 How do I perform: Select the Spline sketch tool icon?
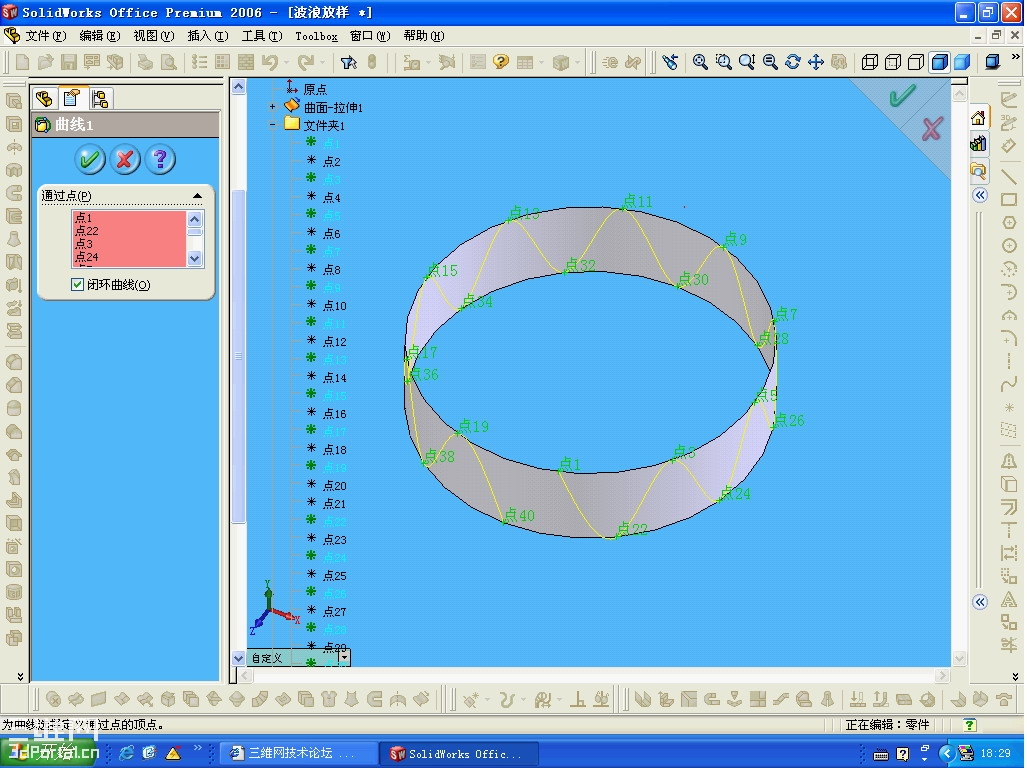1009,385
